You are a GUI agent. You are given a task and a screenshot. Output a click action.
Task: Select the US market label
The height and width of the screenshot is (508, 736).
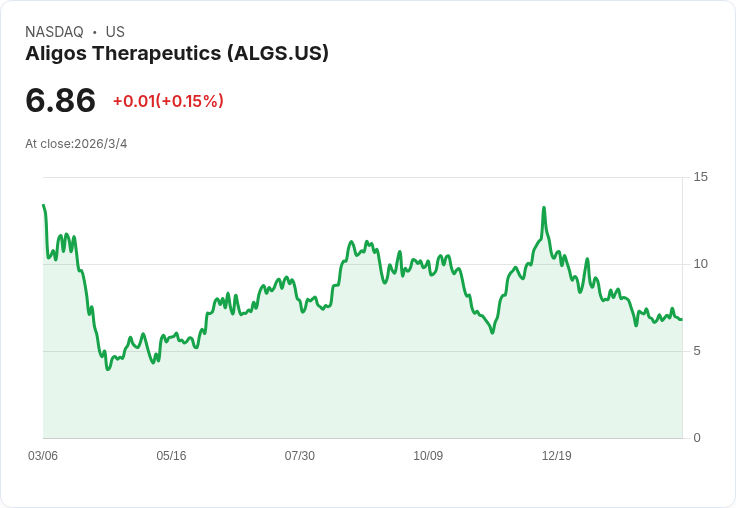115,32
